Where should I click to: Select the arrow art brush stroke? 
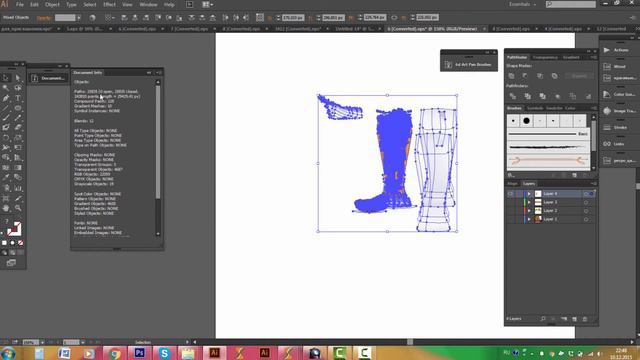548,161
